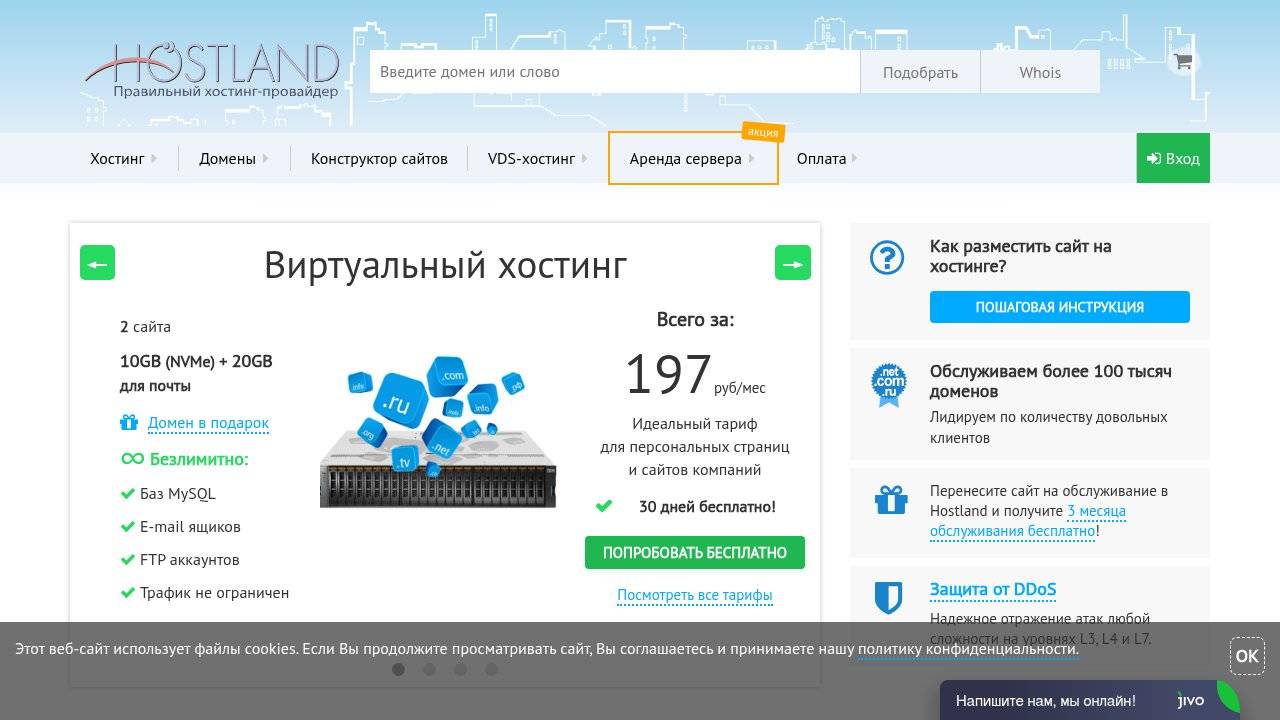Expand the Оплата menu arrow
Viewport: 1280px width, 720px height.
pos(855,158)
